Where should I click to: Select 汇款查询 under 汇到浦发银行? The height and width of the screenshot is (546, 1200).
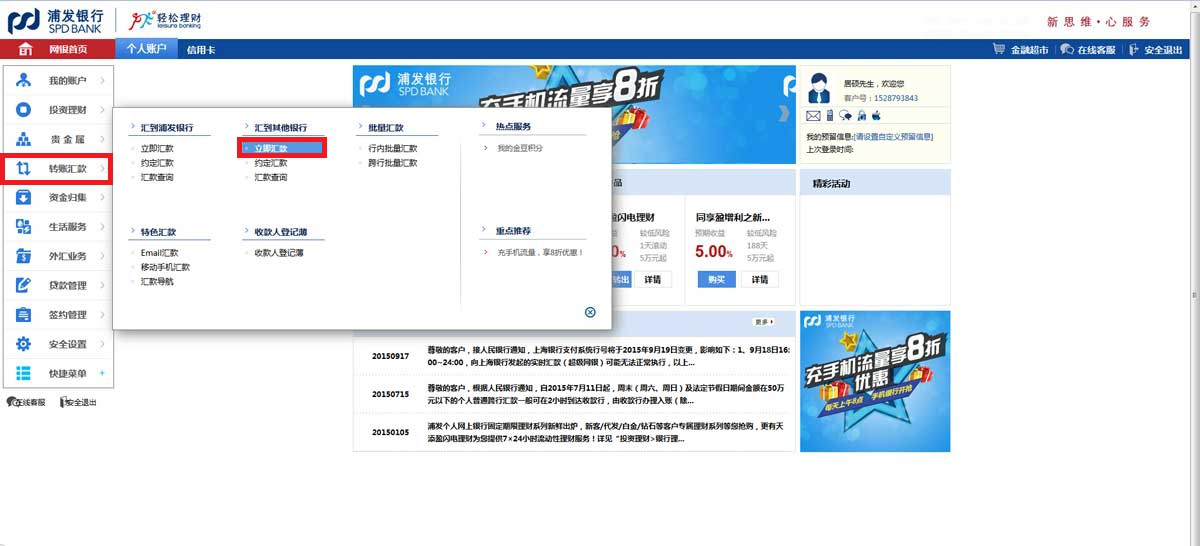point(157,177)
